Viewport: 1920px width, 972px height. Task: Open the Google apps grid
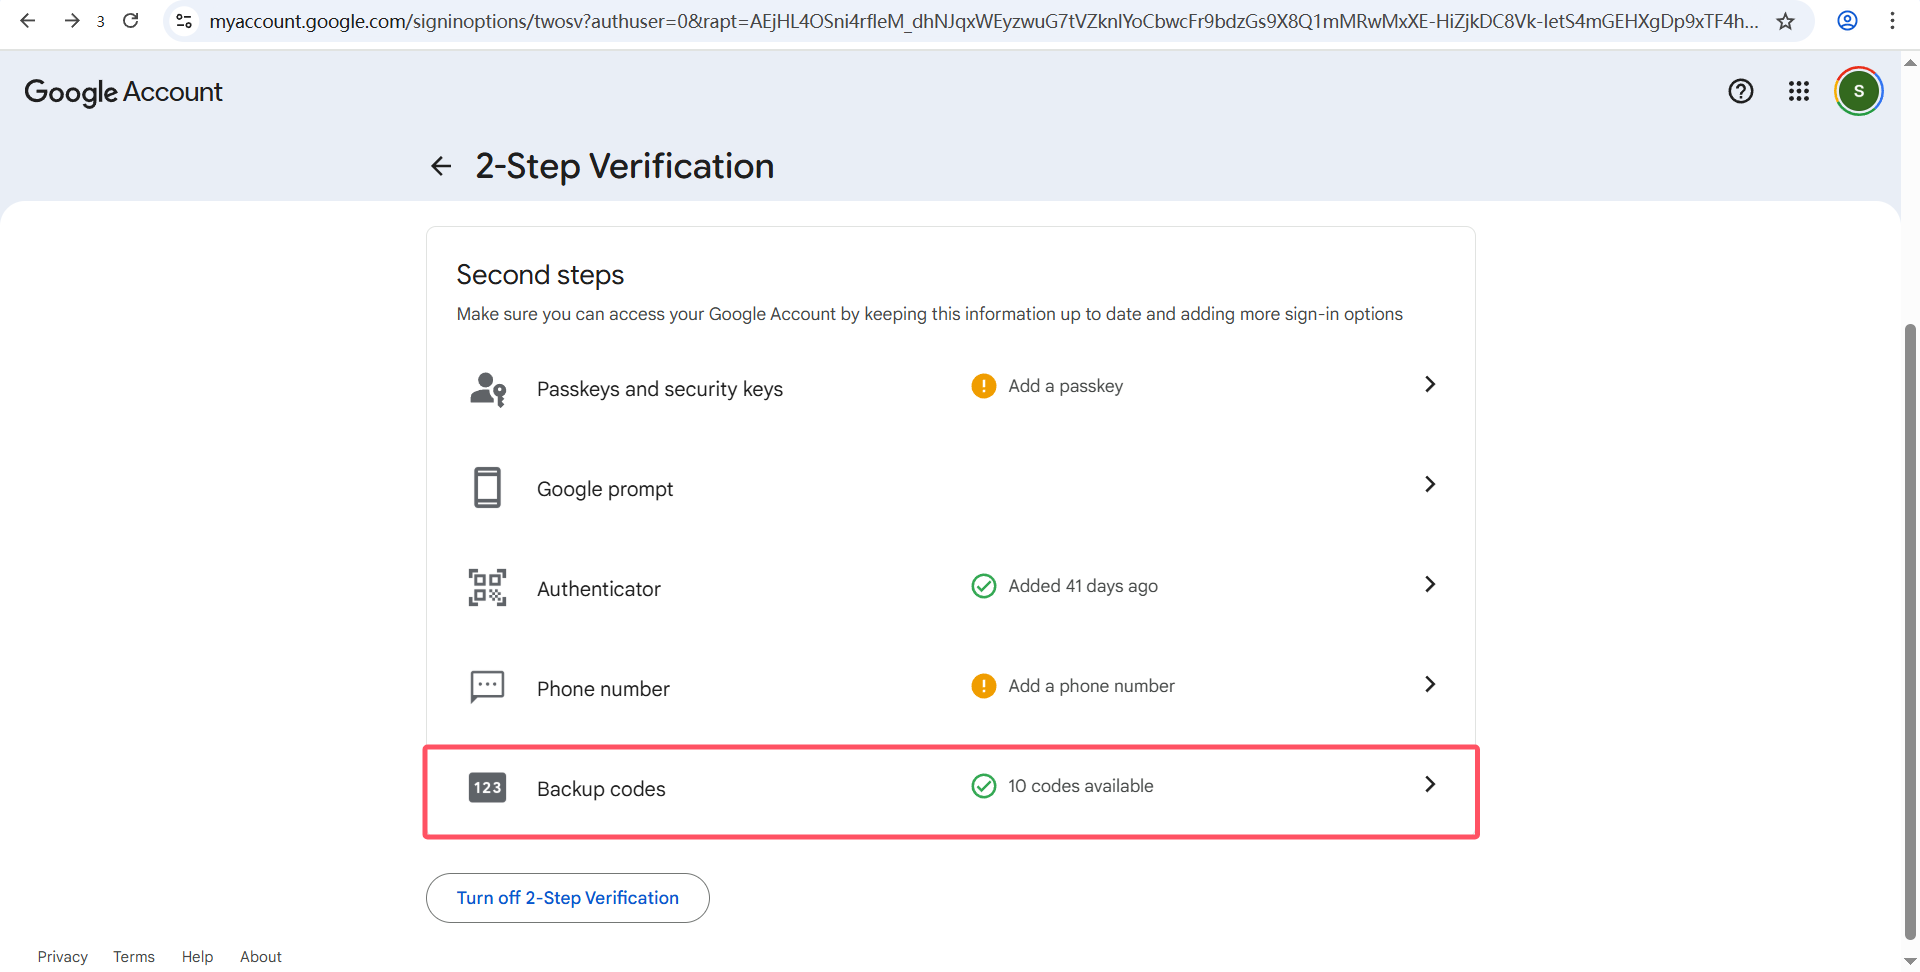tap(1798, 92)
